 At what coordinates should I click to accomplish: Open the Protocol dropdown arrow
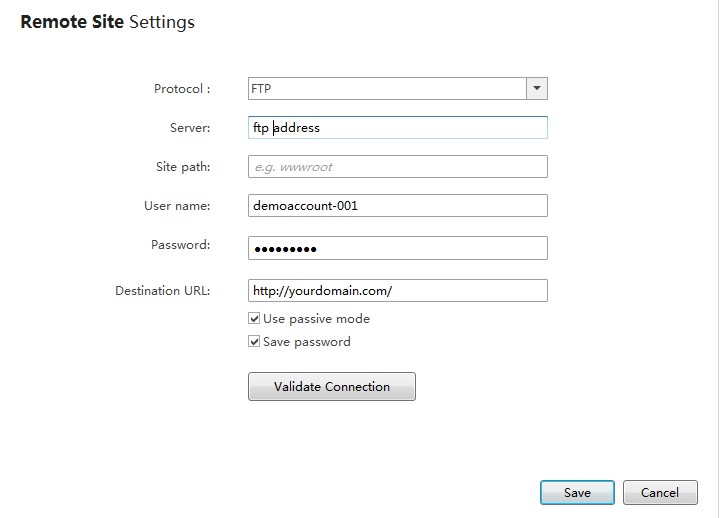[x=537, y=88]
